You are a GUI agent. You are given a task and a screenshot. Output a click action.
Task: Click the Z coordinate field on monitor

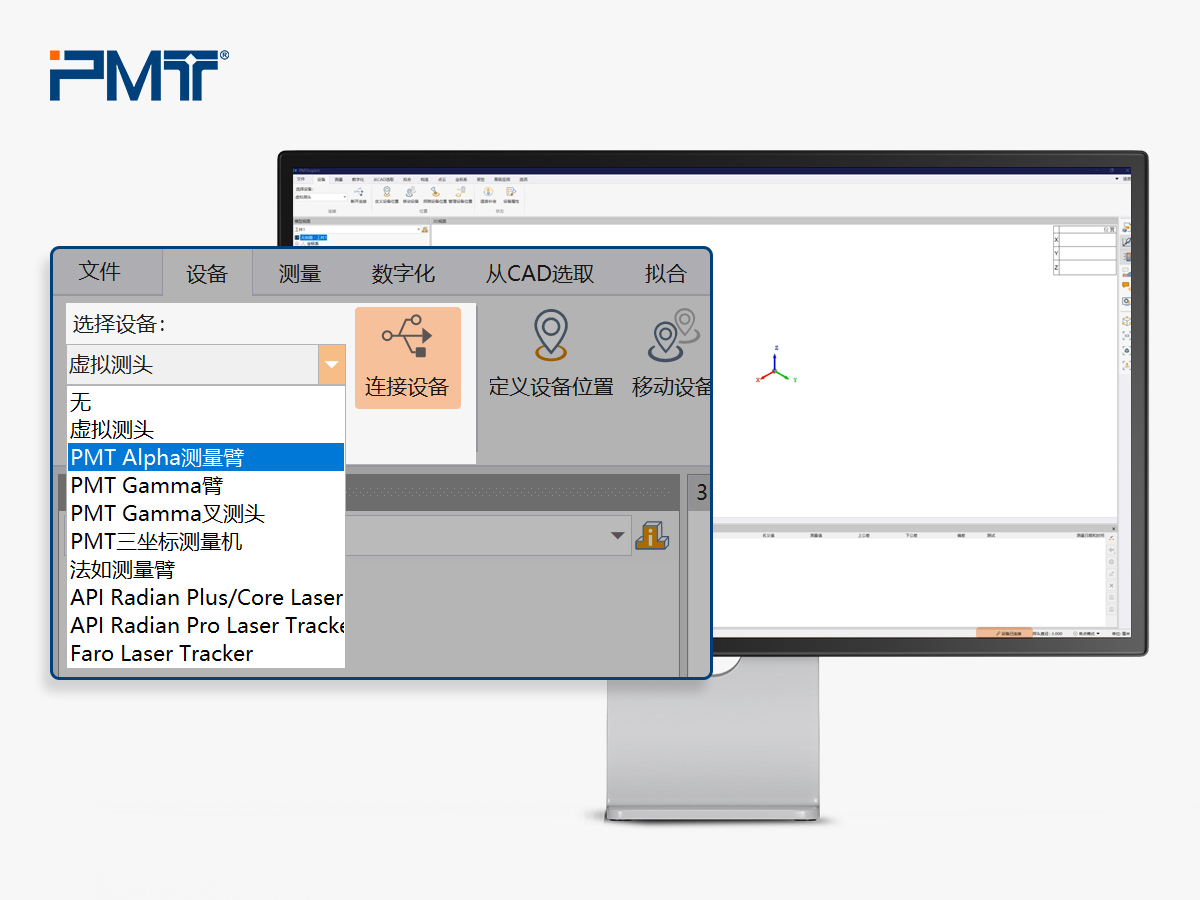[x=1088, y=267]
